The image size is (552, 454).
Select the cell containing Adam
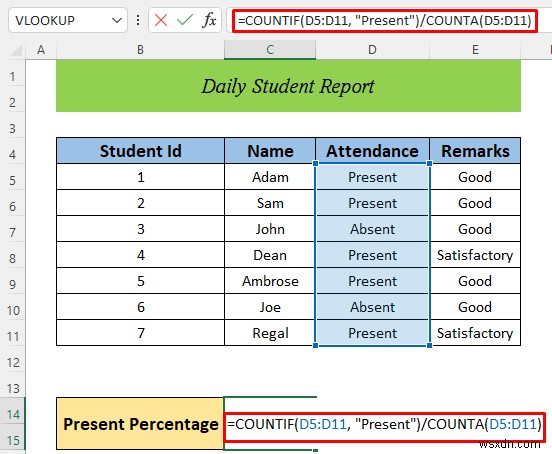pyautogui.click(x=270, y=177)
